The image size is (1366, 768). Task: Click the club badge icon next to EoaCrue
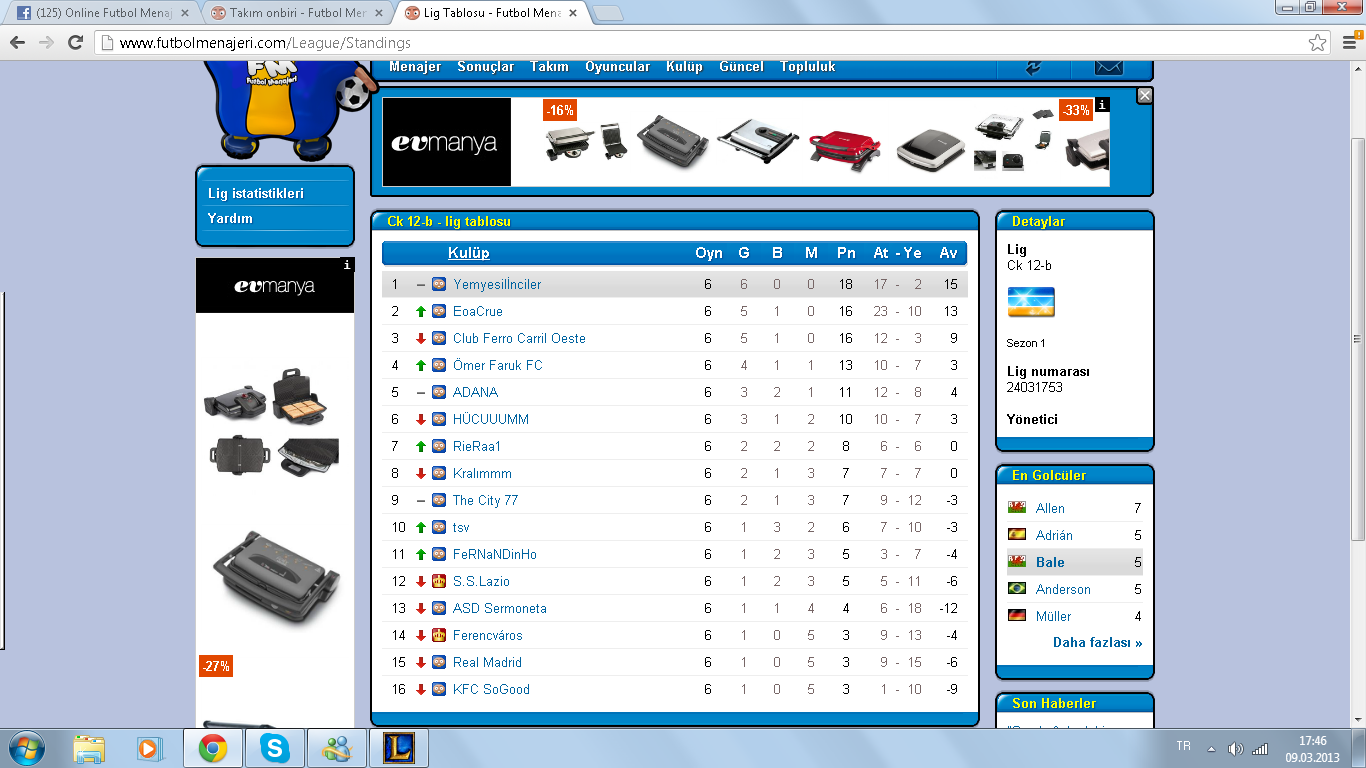pyautogui.click(x=439, y=311)
